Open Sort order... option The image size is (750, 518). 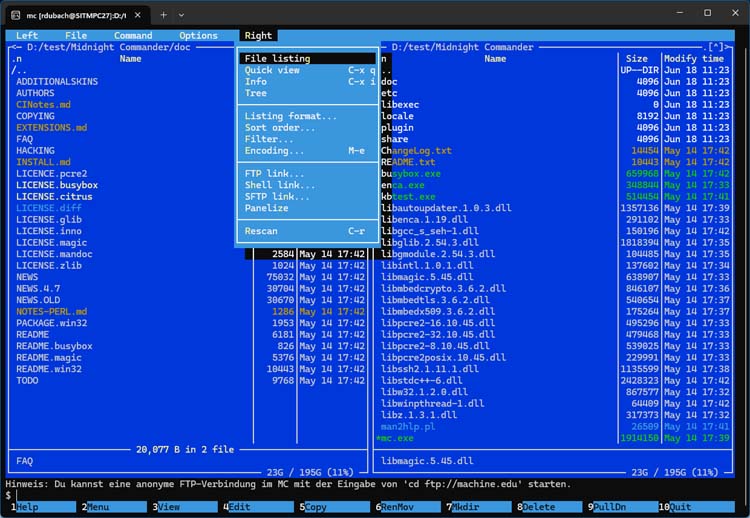click(308, 127)
